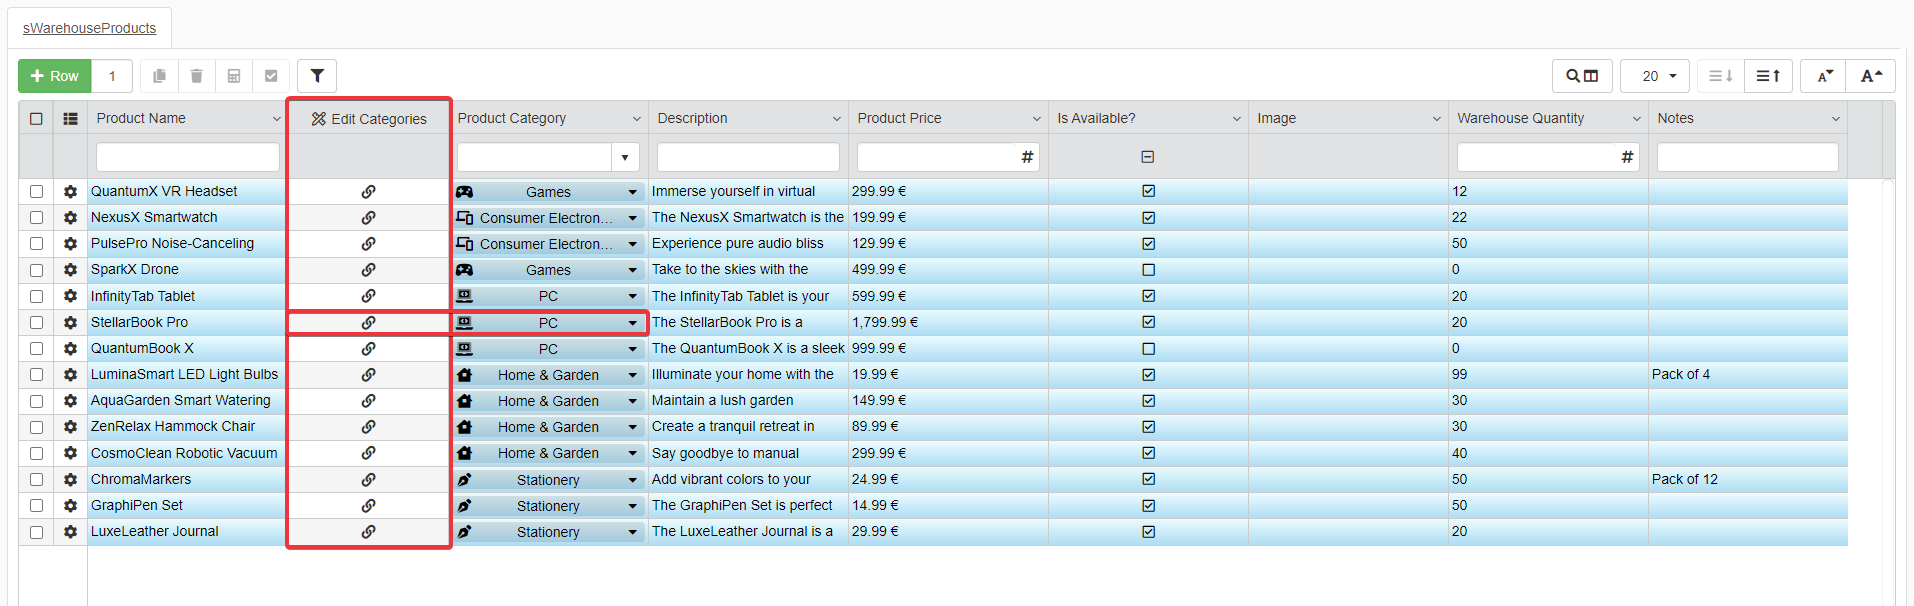Open the page size dropdown showing 20
This screenshot has width=1914, height=606.
[1655, 76]
